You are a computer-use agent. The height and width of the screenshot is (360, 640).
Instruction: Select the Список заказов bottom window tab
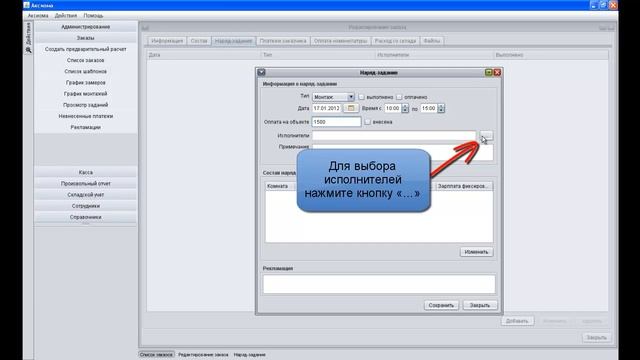click(x=156, y=355)
